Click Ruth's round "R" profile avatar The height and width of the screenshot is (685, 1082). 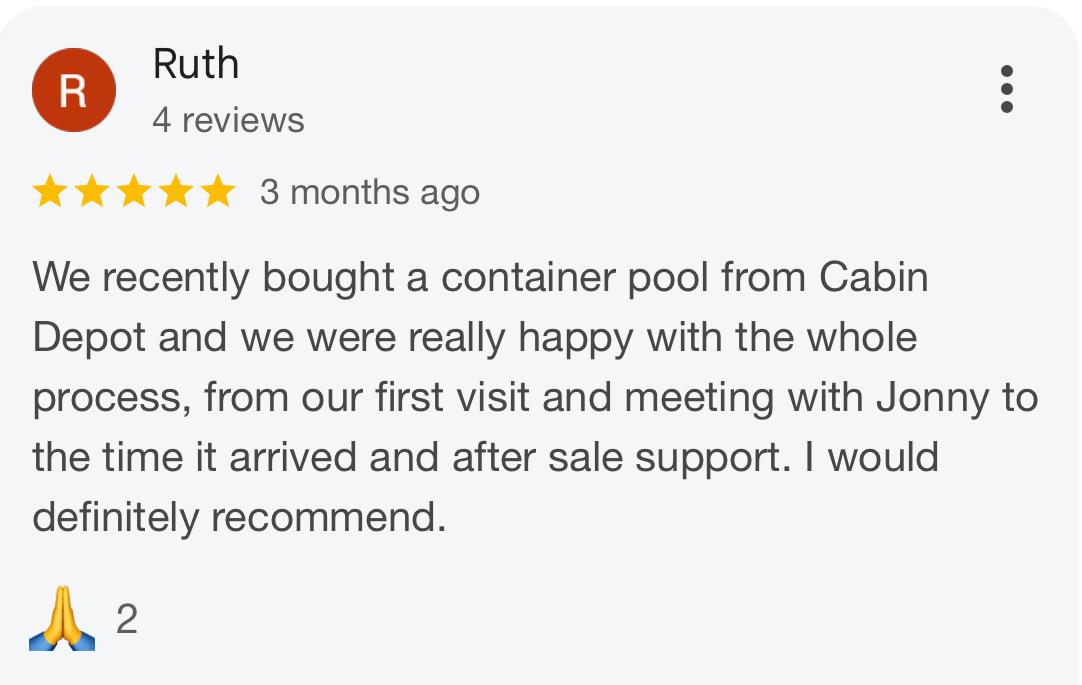(x=74, y=90)
